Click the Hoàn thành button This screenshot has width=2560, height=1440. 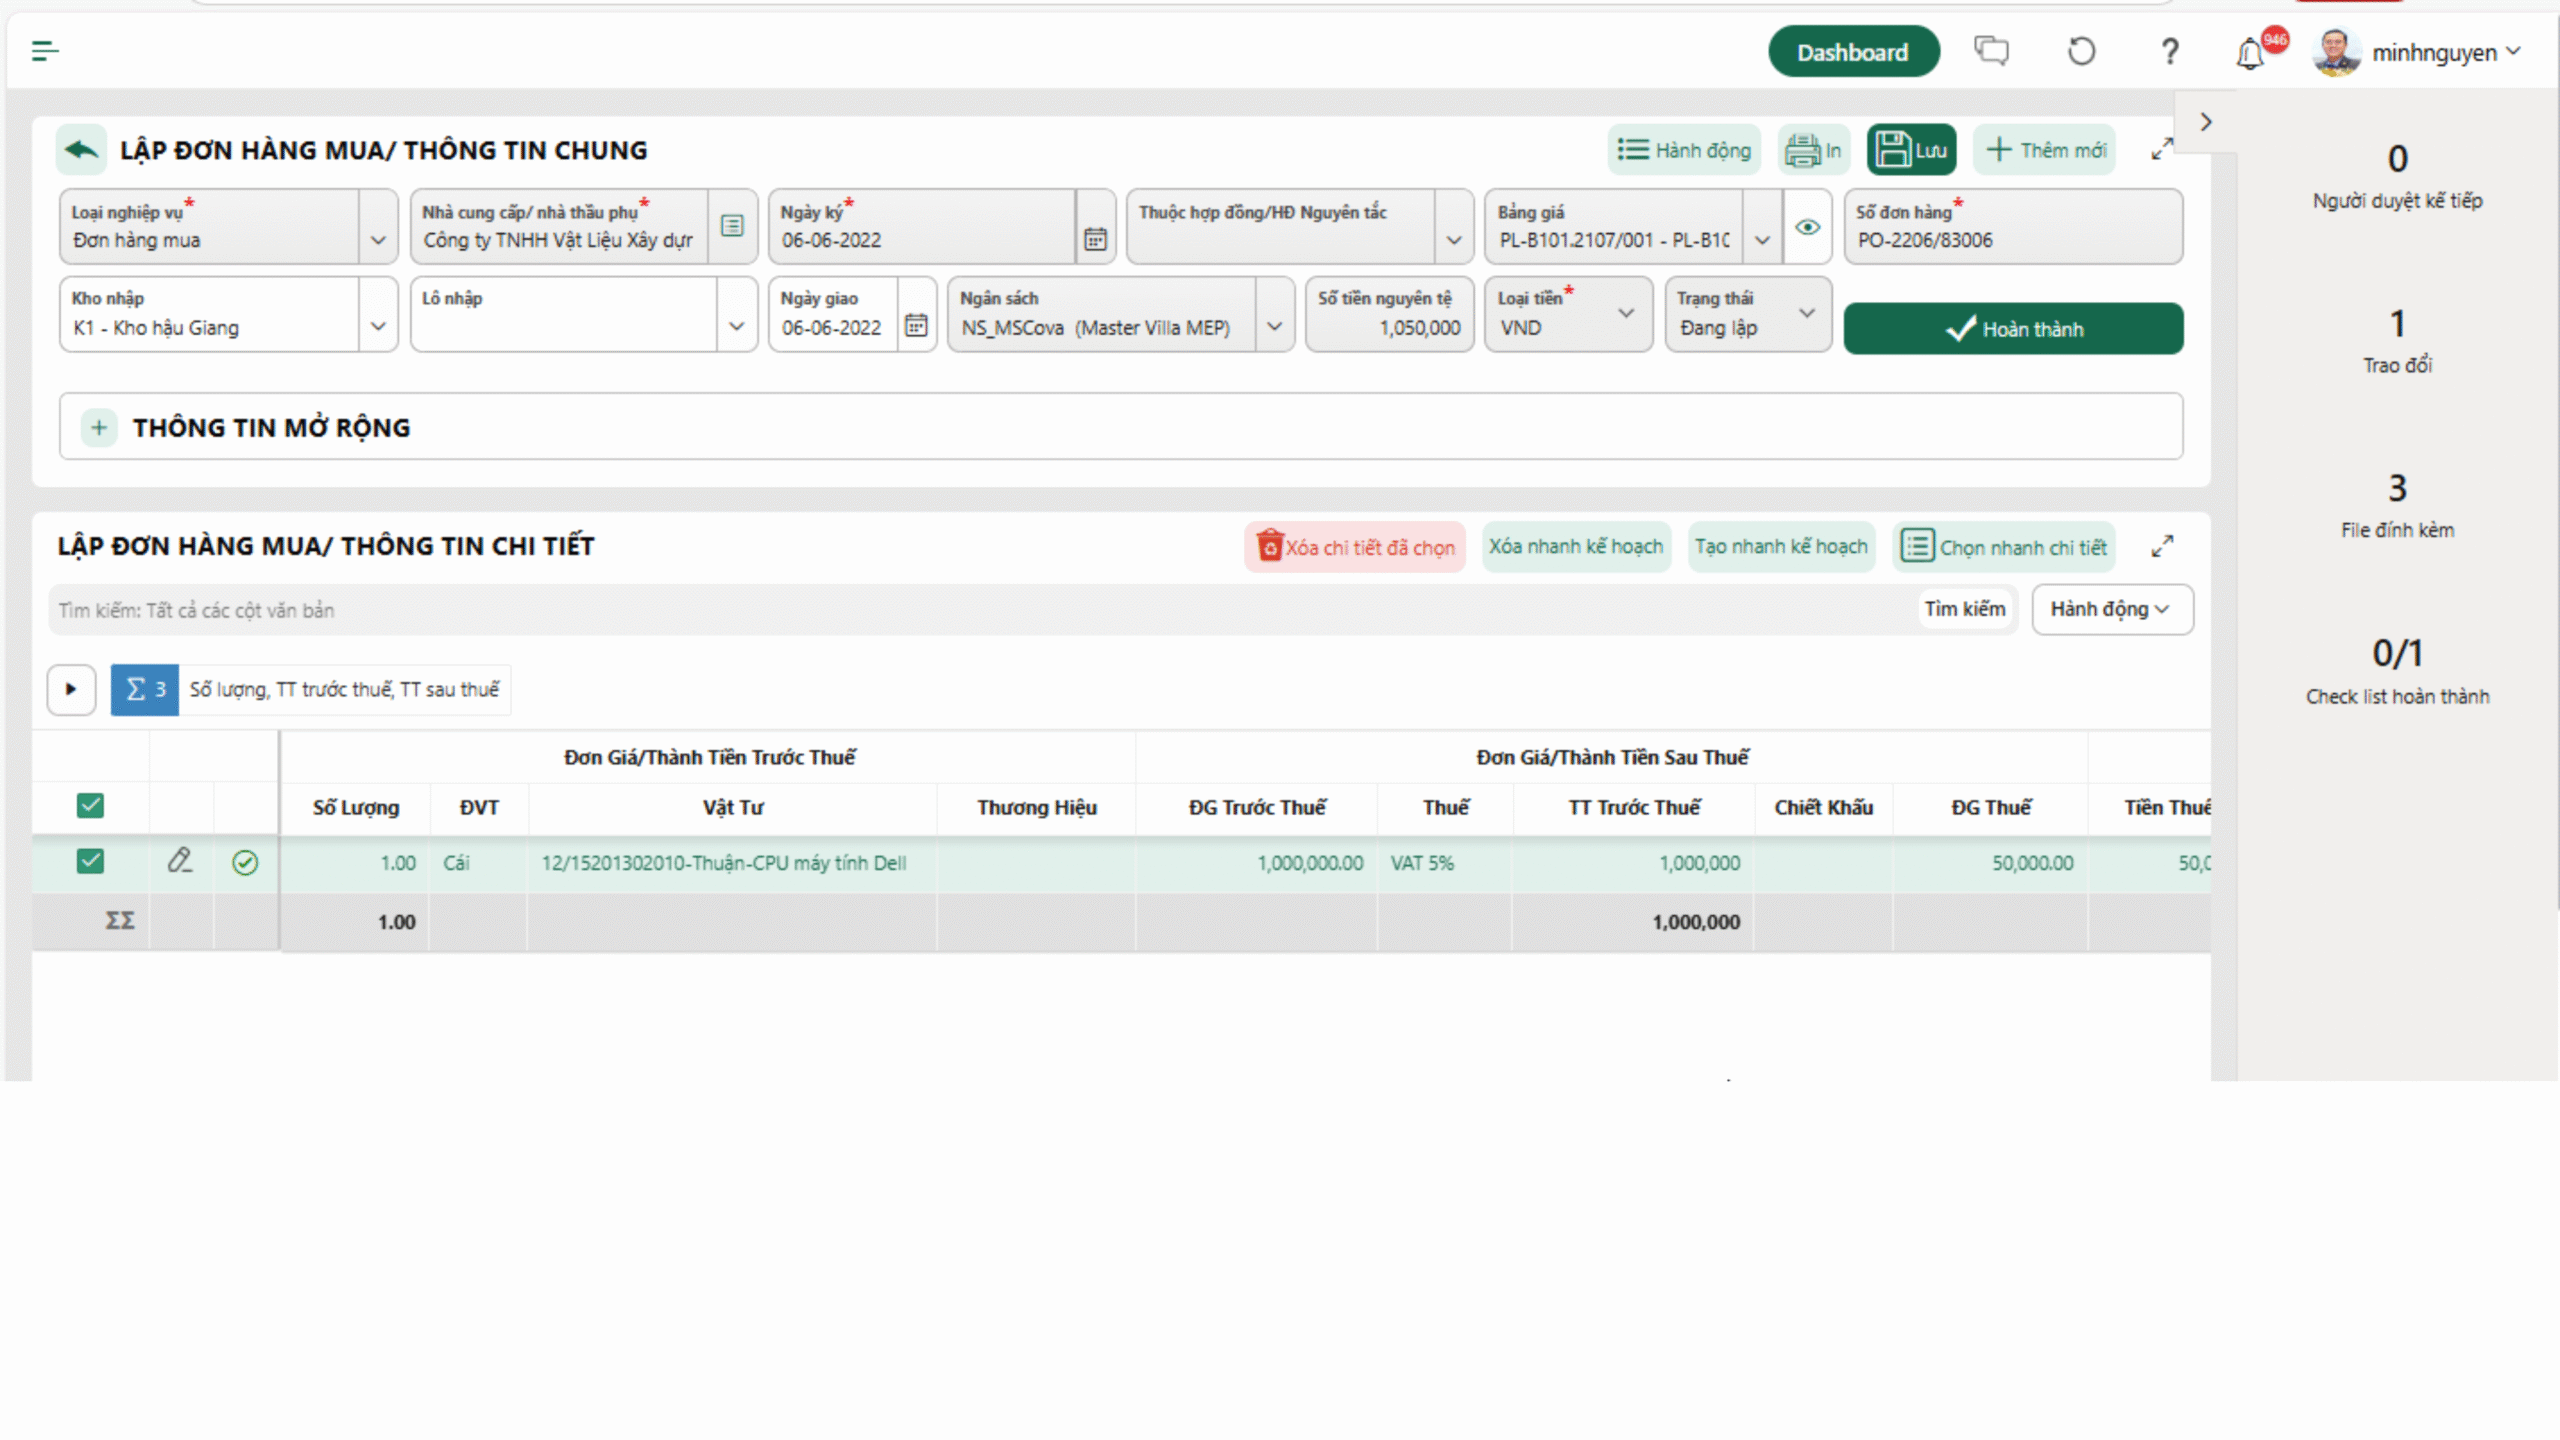click(2013, 329)
